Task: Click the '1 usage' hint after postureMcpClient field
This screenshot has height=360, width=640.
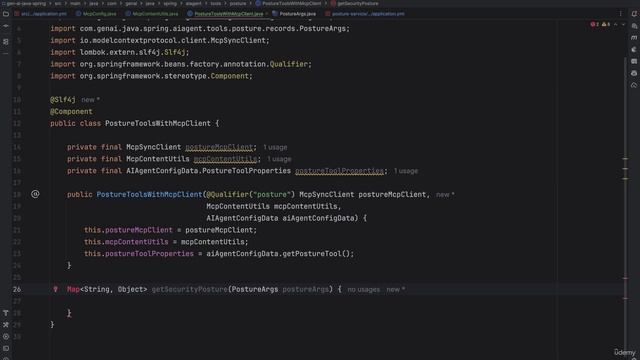Action: (275, 147)
